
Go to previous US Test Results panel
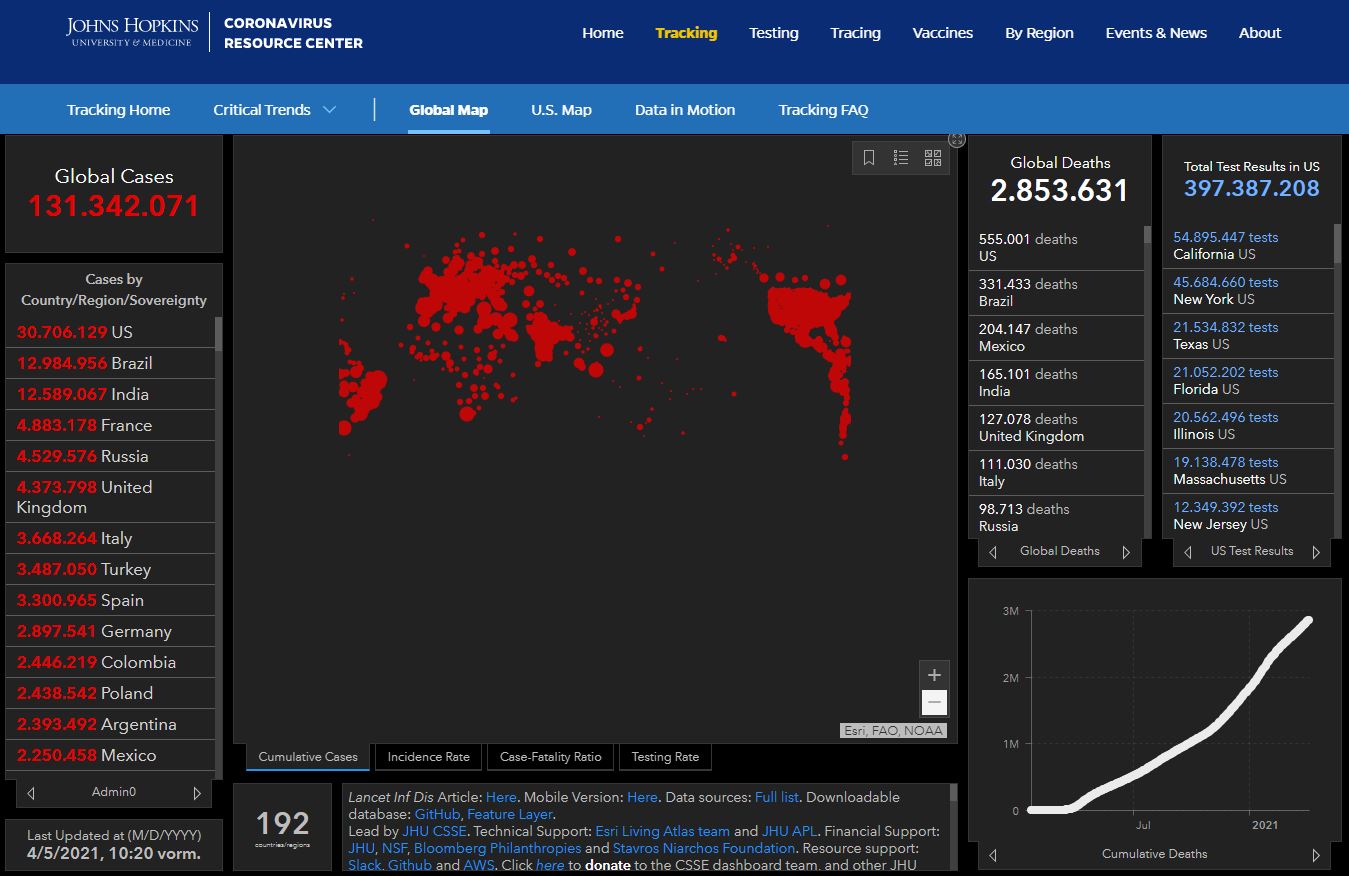pyautogui.click(x=1188, y=552)
